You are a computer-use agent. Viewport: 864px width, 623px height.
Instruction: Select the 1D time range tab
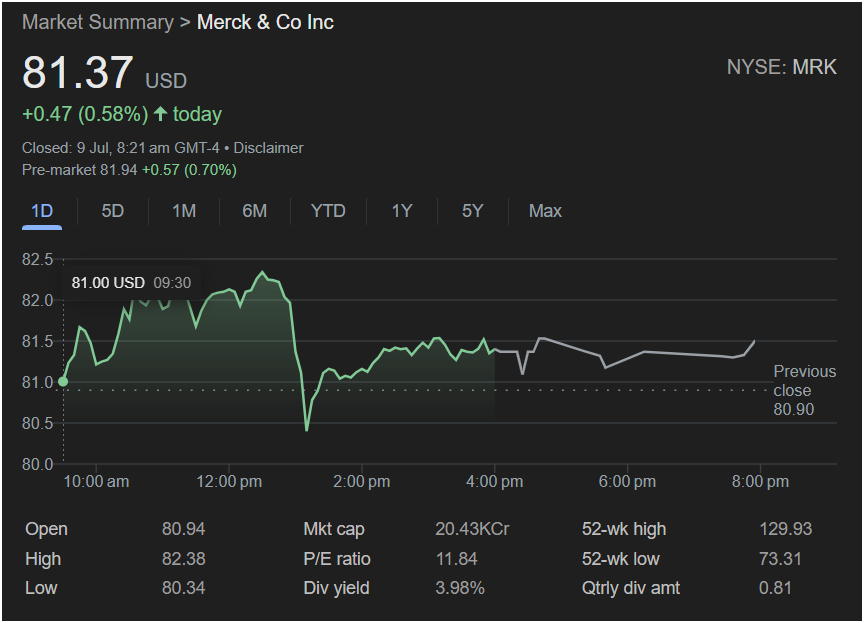[x=42, y=211]
